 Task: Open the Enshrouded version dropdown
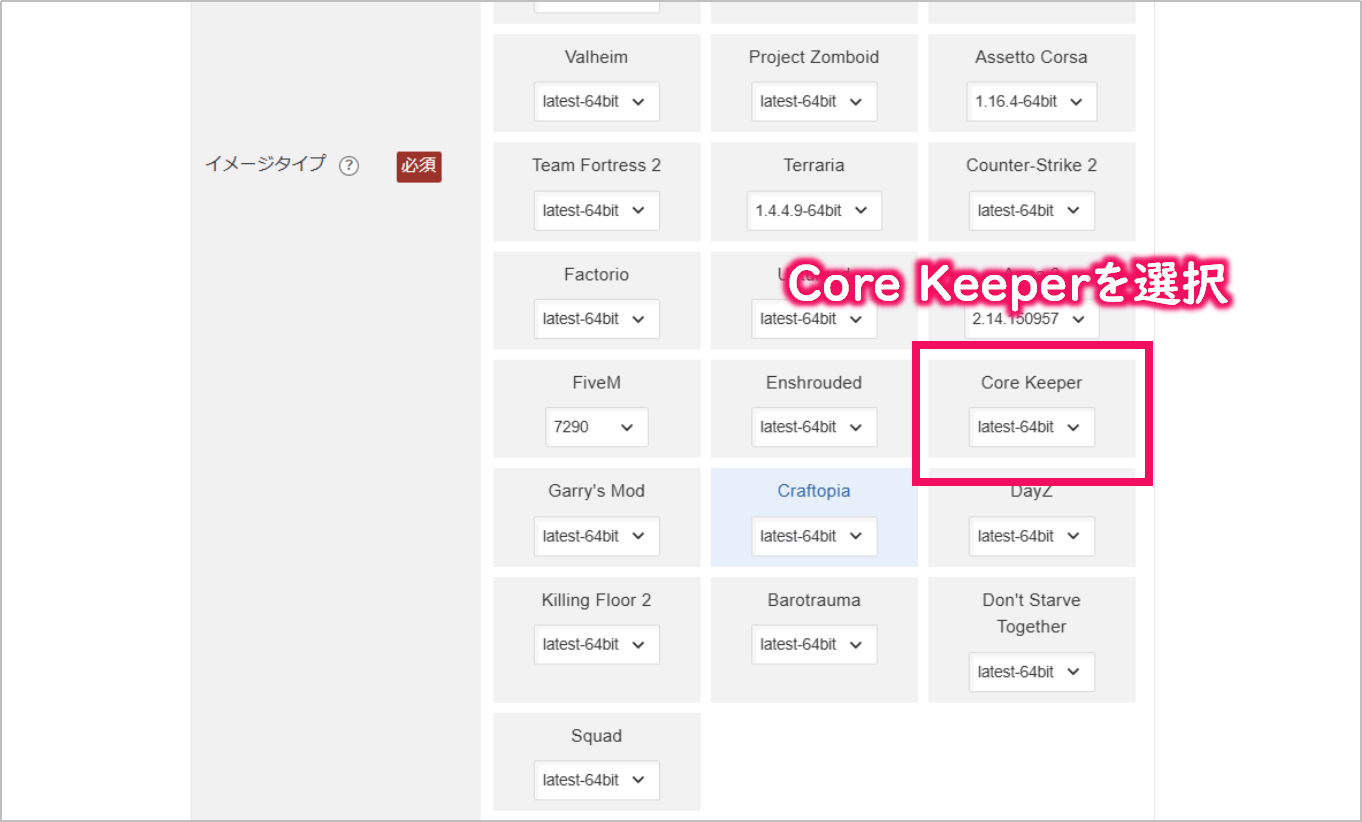click(814, 427)
